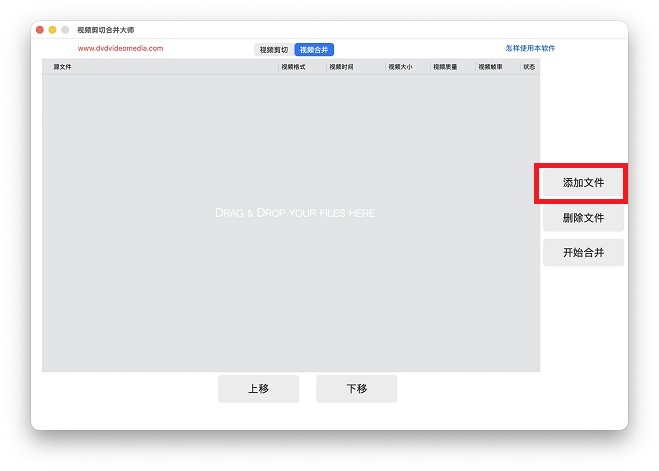Screen dimensions: 659x471
Task: Visit the www.dvdvideomedia.com link
Action: click(120, 48)
